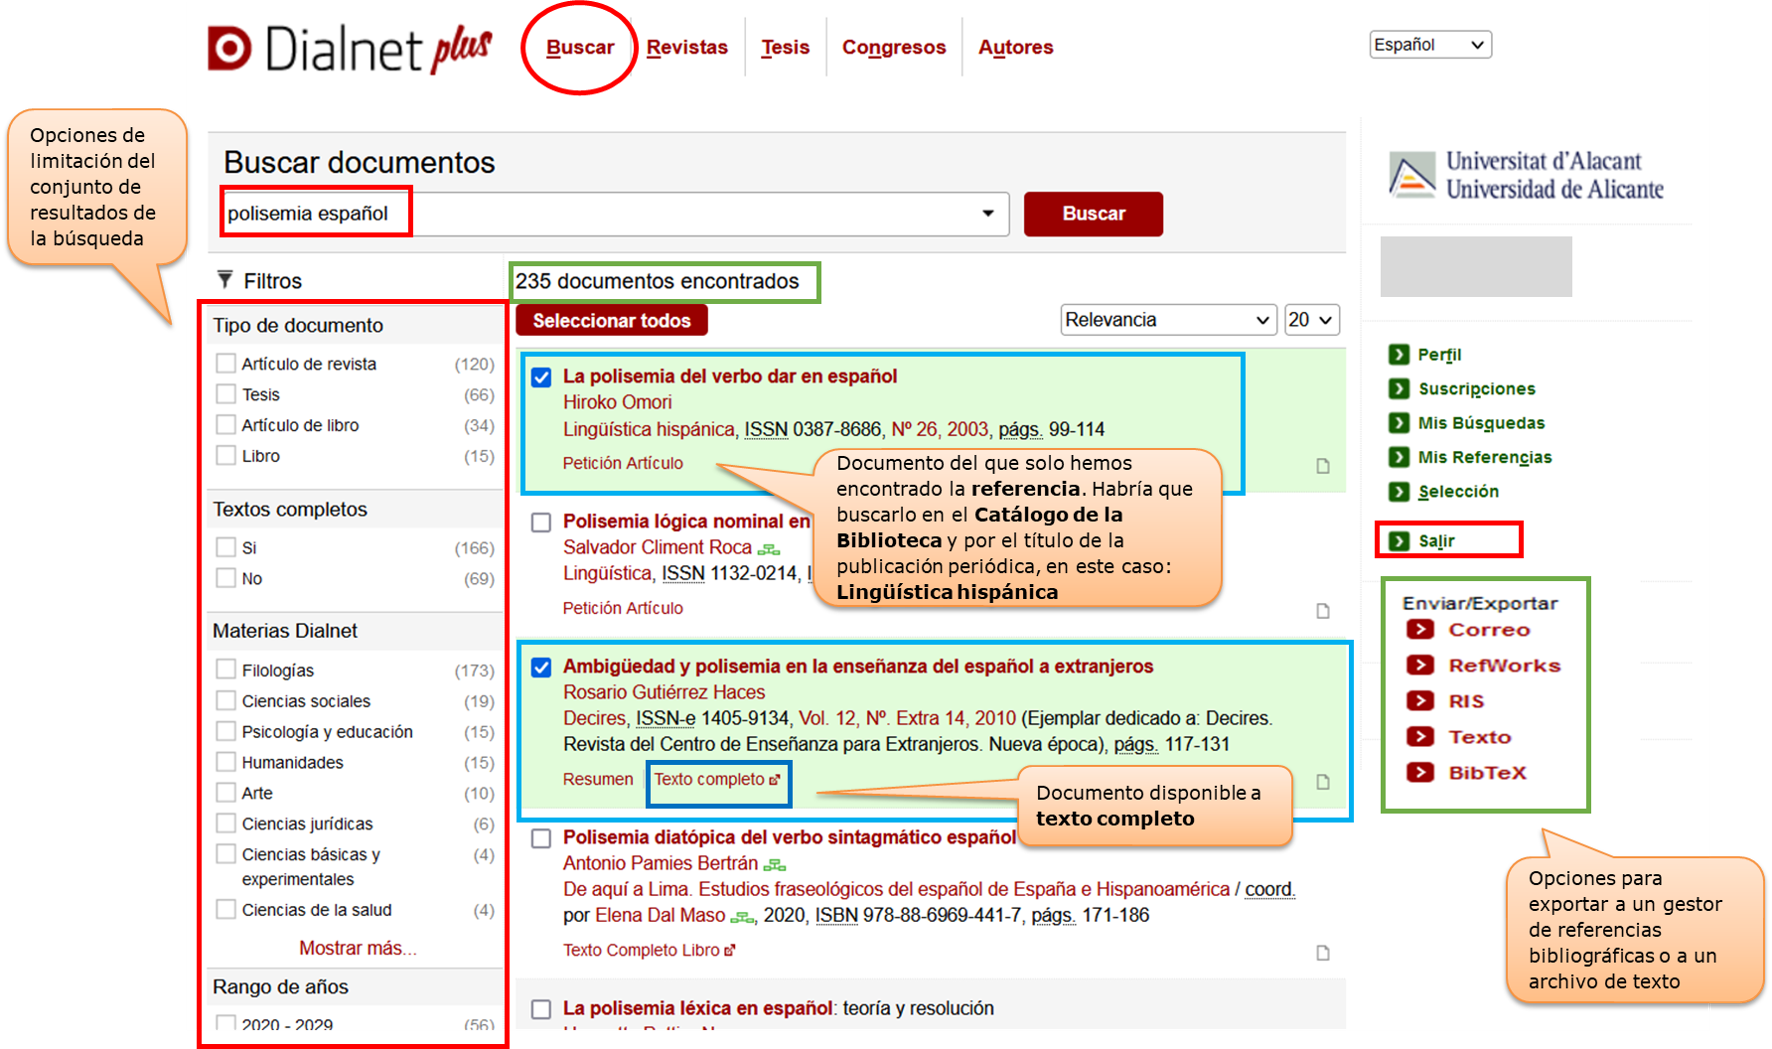Click the search field containing 'polisemia español'

(600, 213)
